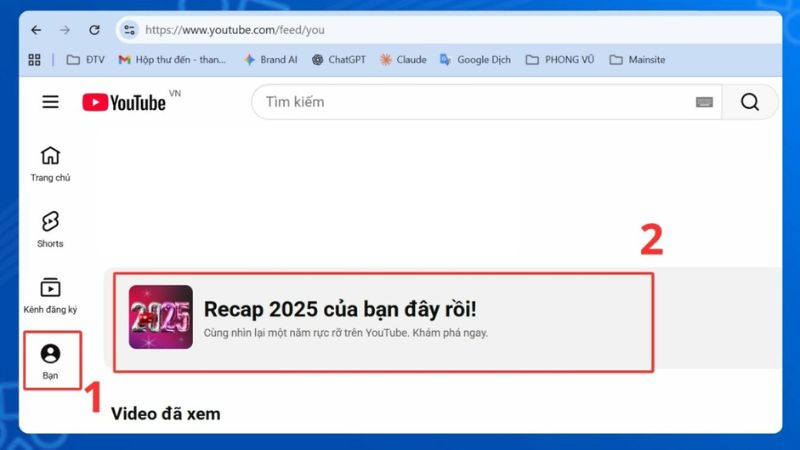Open Kênh đăng ký subscriptions in sidebar
This screenshot has width=800, height=450.
click(x=50, y=296)
